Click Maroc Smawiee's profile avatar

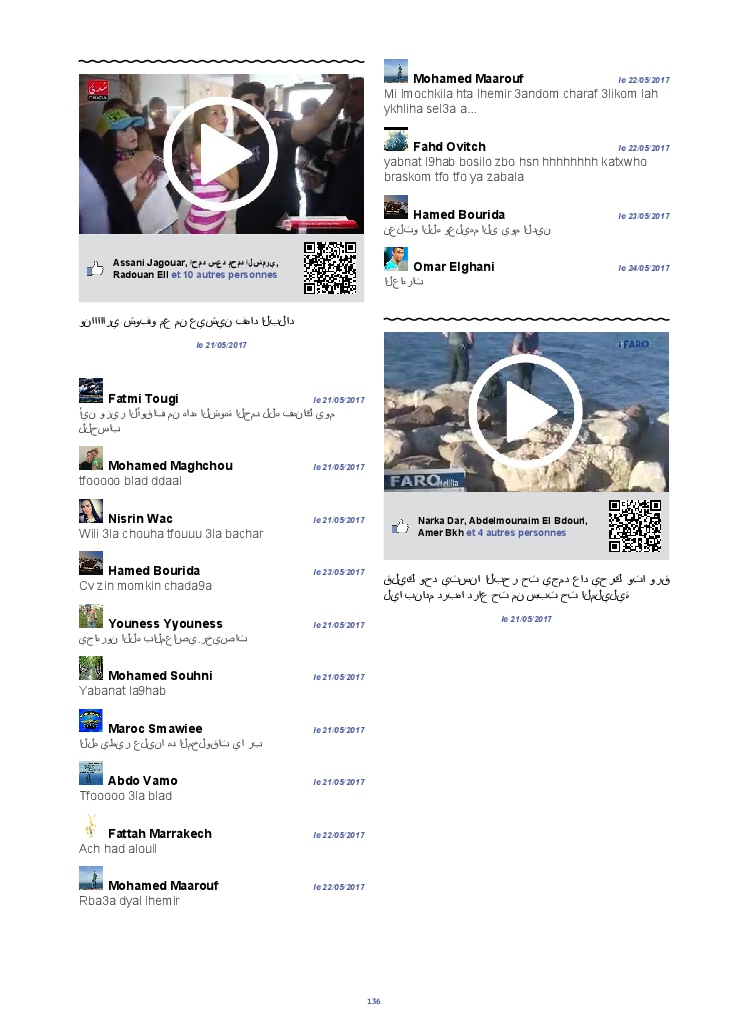(x=91, y=721)
